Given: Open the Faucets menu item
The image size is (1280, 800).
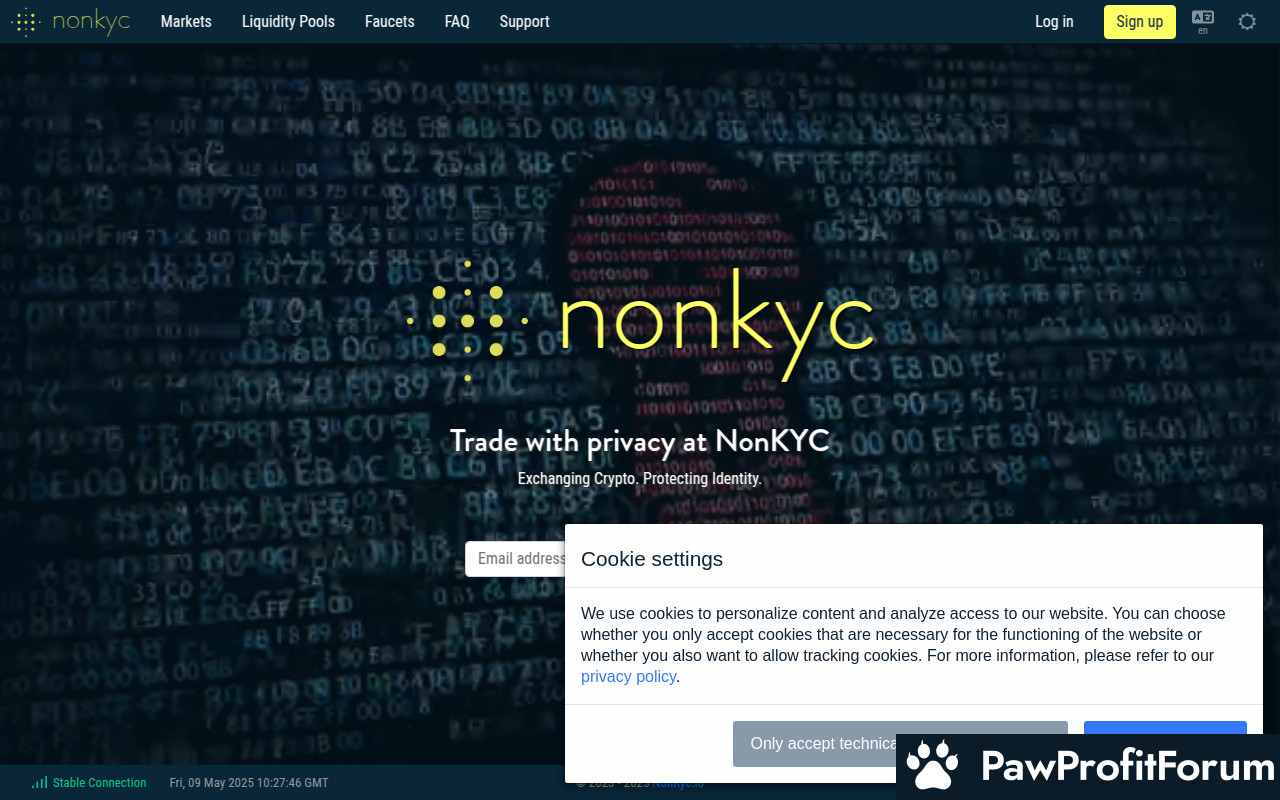Looking at the screenshot, I should pyautogui.click(x=390, y=21).
